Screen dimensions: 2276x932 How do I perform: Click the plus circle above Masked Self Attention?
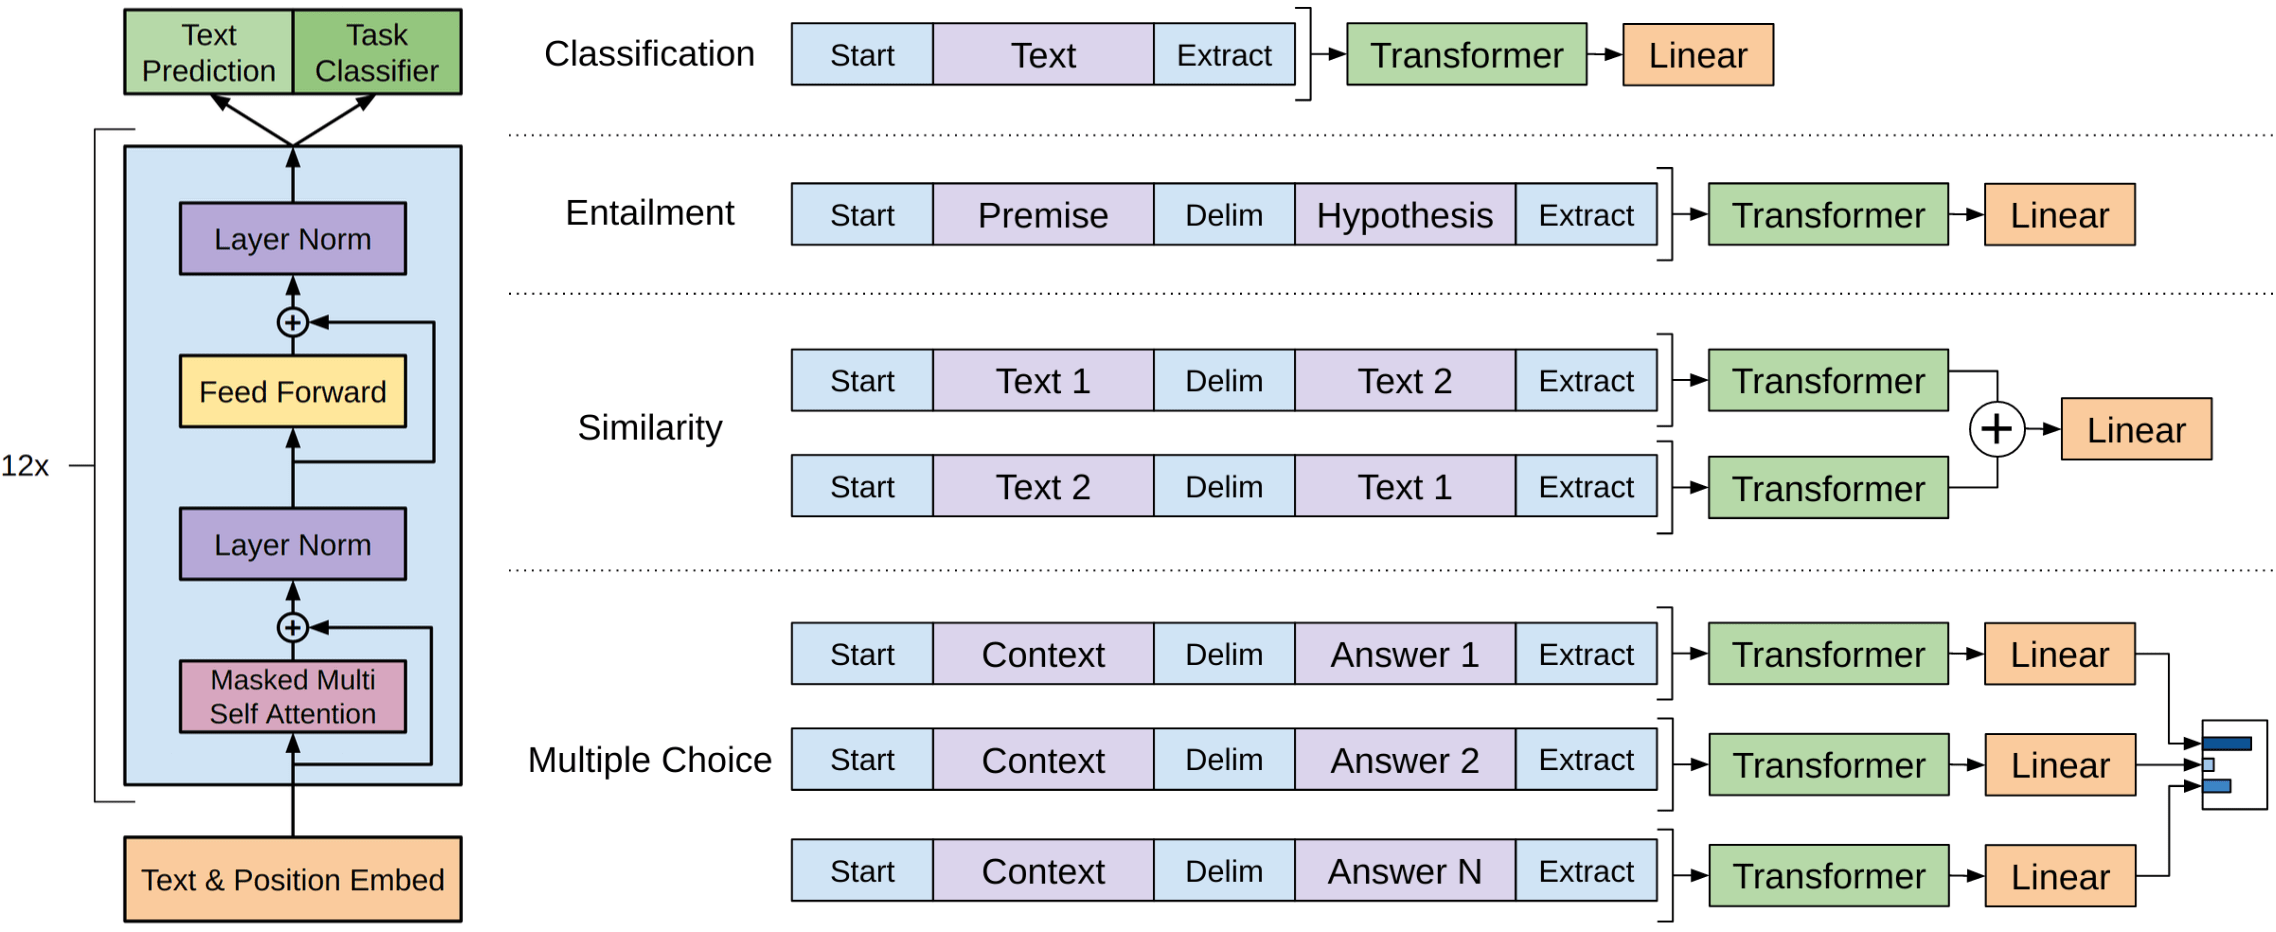pos(293,627)
